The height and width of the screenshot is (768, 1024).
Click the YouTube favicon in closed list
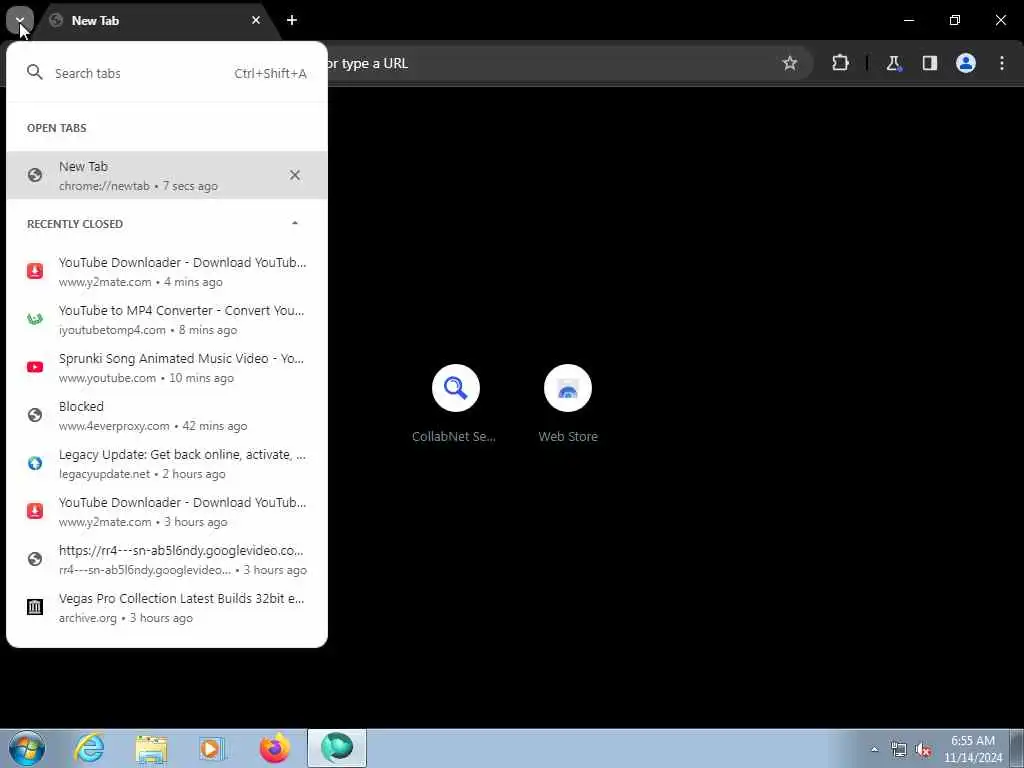(35, 367)
